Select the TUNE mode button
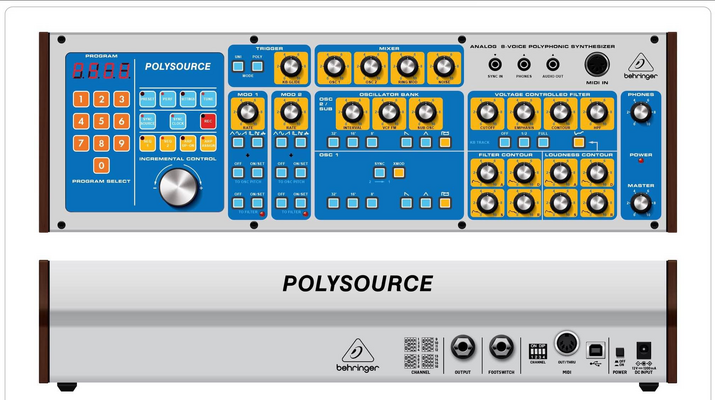Image resolution: width=715 pixels, height=400 pixels. point(208,99)
